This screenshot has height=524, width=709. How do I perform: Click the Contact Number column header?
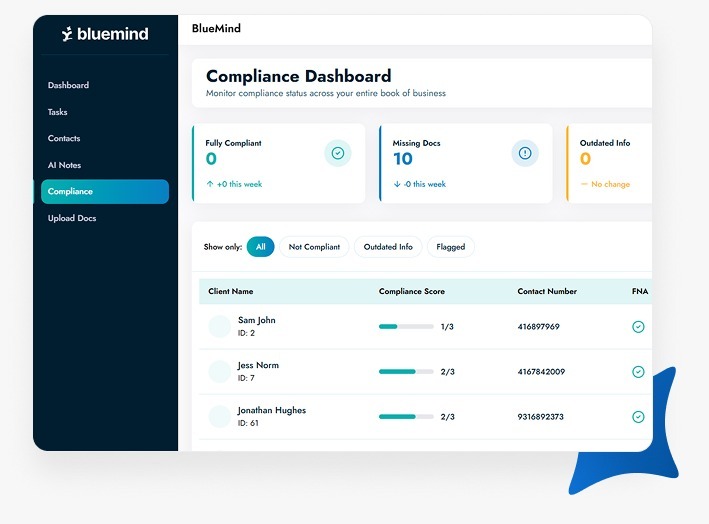[x=547, y=291]
